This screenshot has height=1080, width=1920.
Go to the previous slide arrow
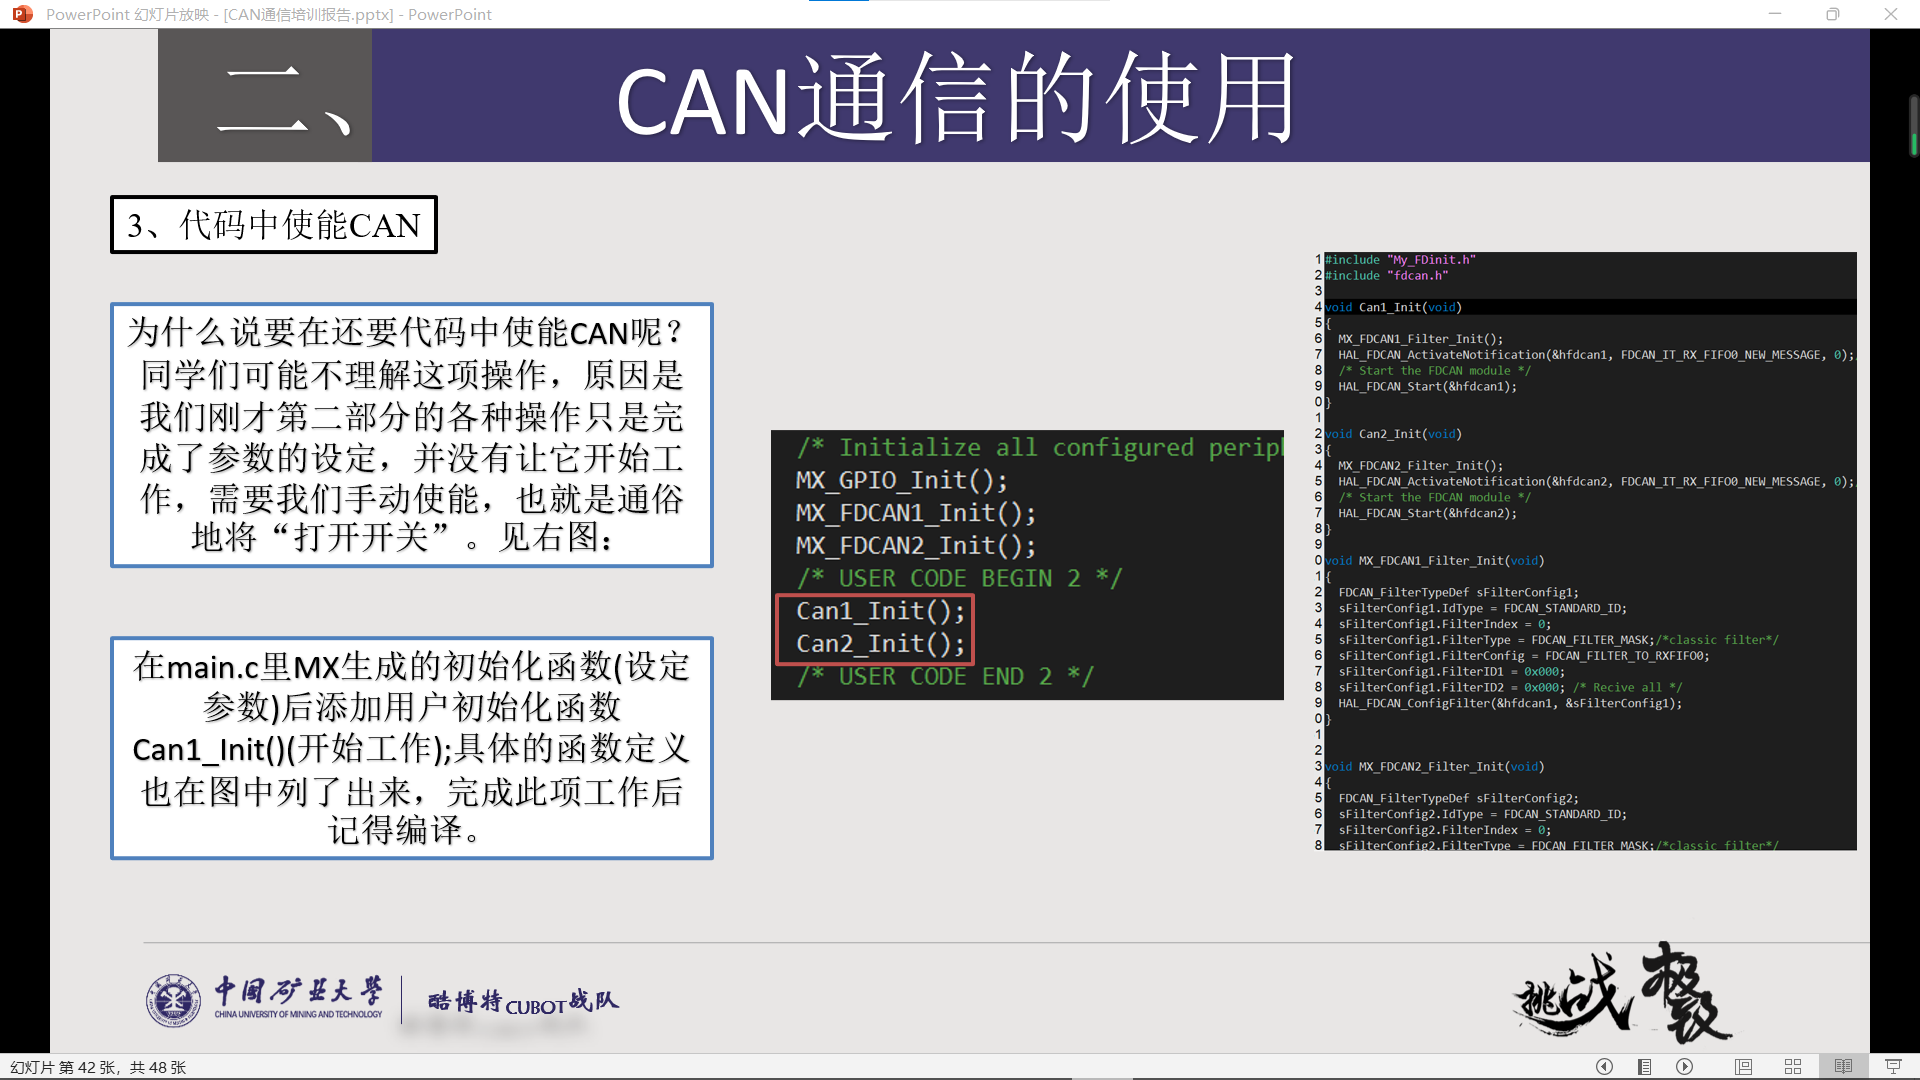1604,1066
